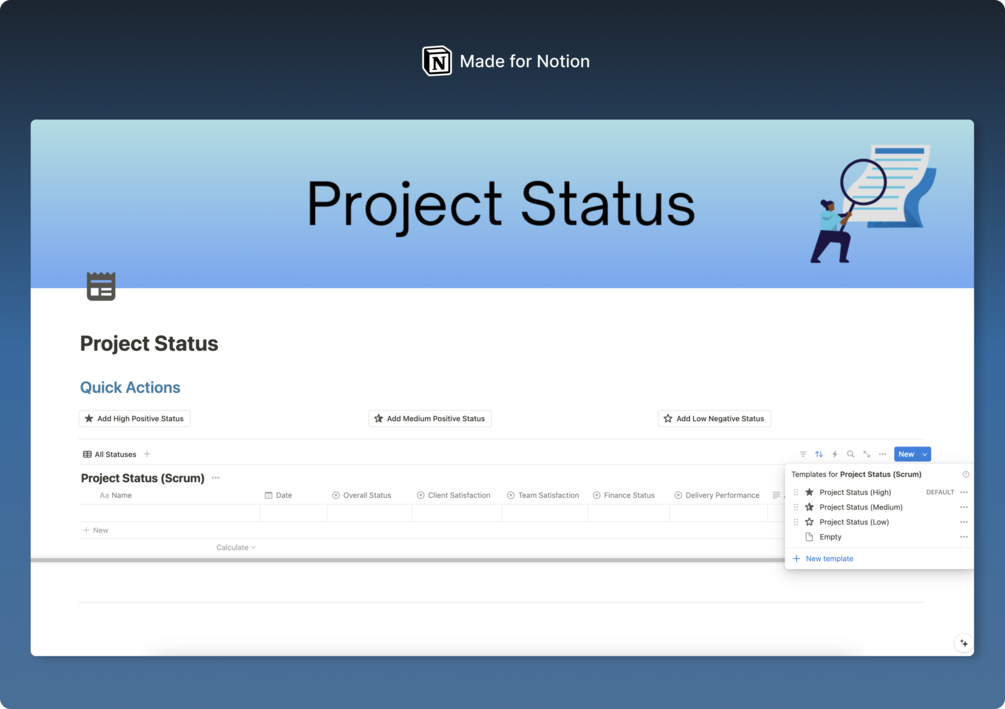Image resolution: width=1005 pixels, height=709 pixels.
Task: Select the Project Status (High) template
Action: (855, 492)
